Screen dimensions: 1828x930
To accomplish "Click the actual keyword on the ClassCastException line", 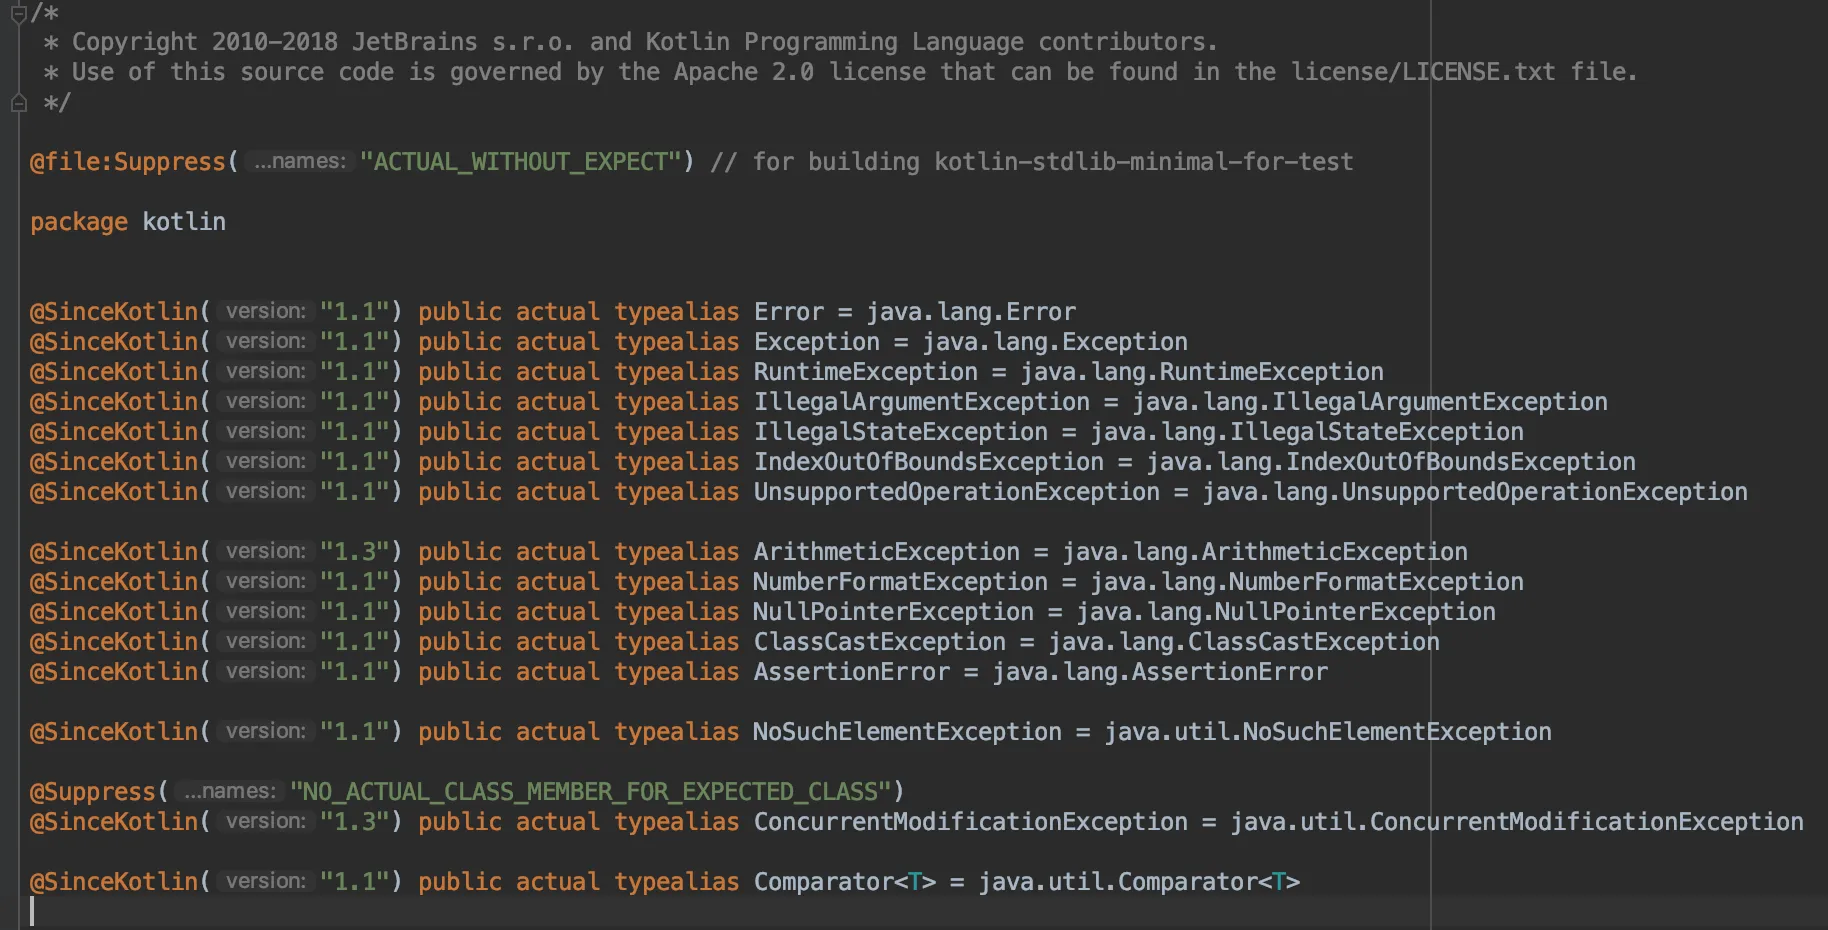I will coord(558,642).
